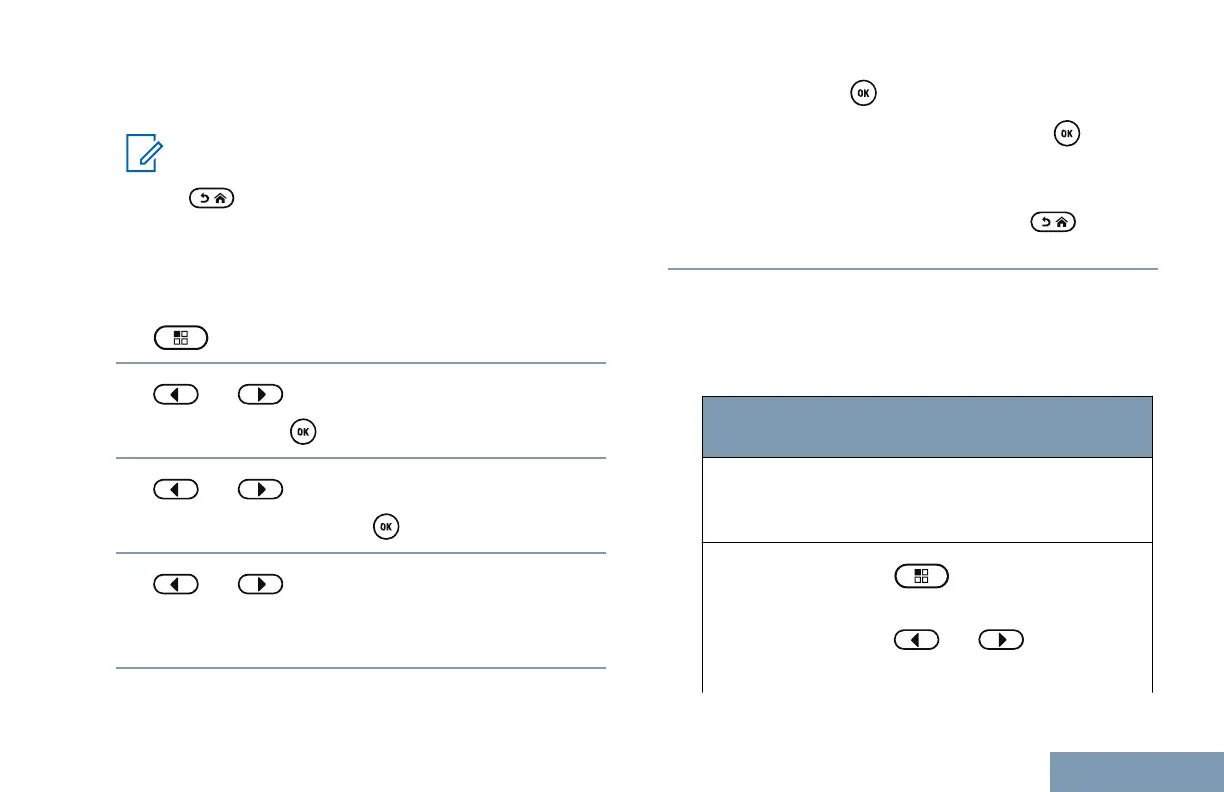Viewport: 1224px width, 792px height.
Task: Click the left arrow inside the table
Action: [x=919, y=637]
